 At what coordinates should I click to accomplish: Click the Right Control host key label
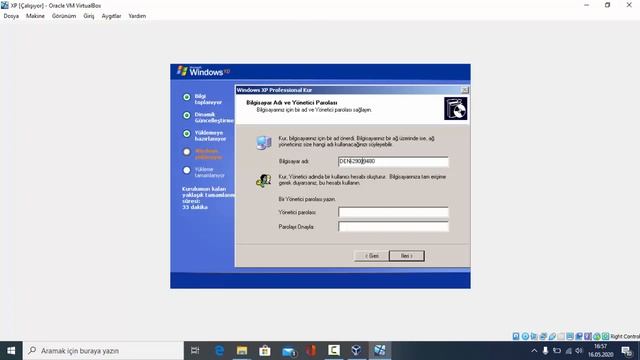pos(625,336)
